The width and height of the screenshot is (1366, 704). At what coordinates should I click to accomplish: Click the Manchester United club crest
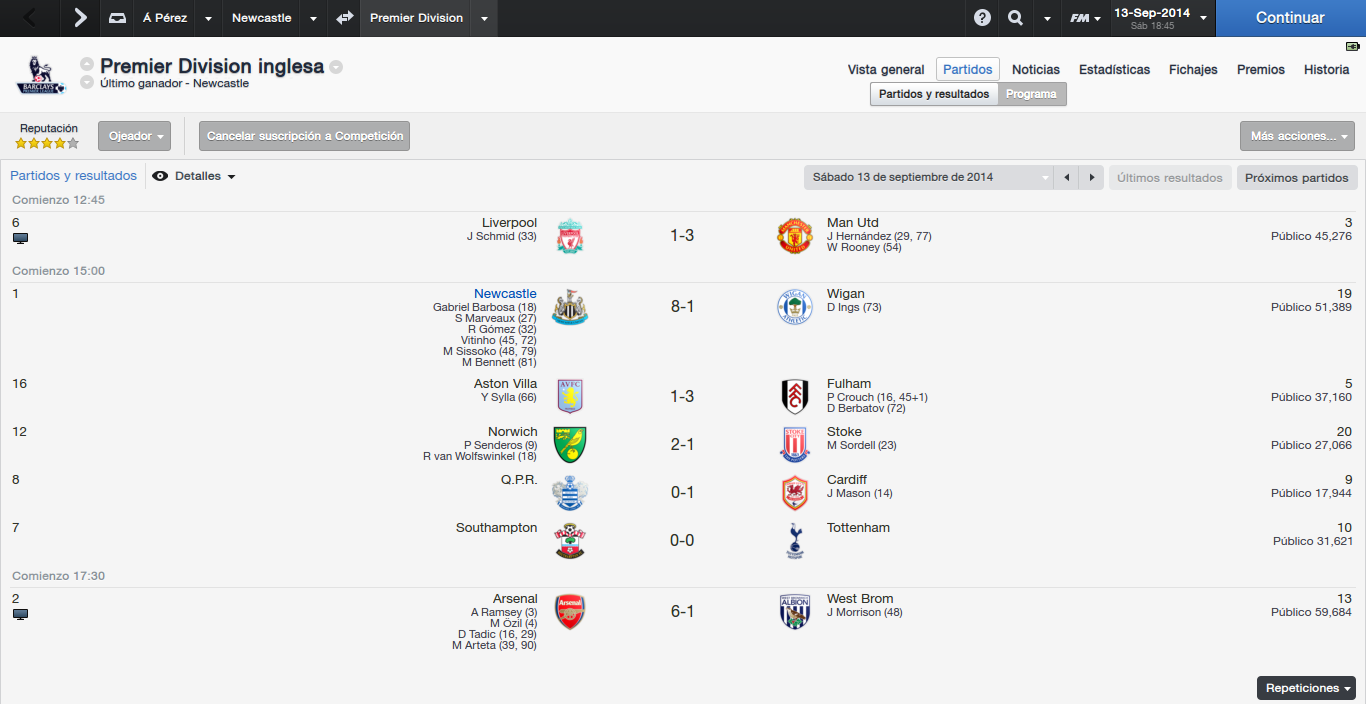pos(795,236)
